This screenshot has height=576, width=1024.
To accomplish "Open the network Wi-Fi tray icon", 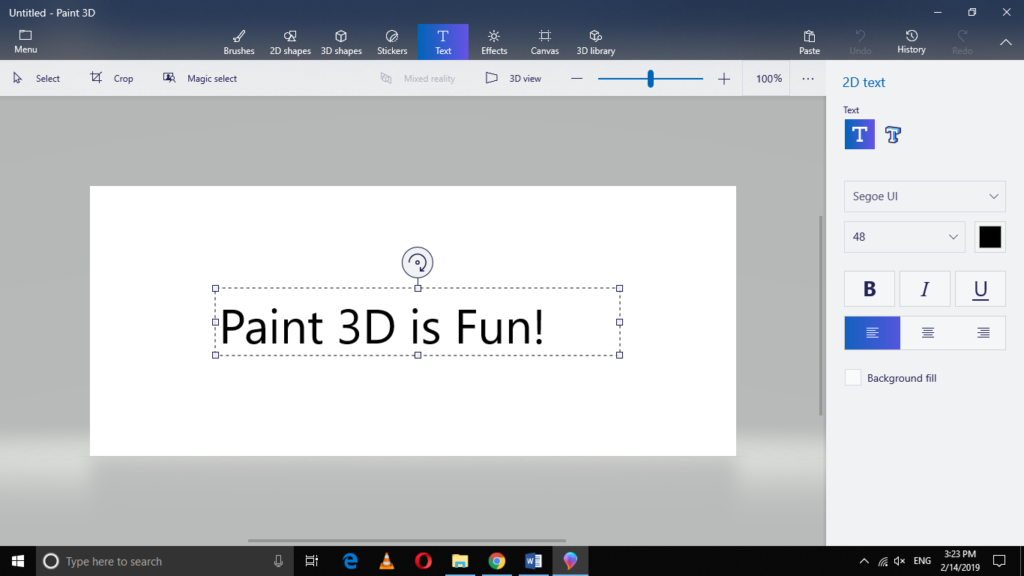I will [x=883, y=561].
